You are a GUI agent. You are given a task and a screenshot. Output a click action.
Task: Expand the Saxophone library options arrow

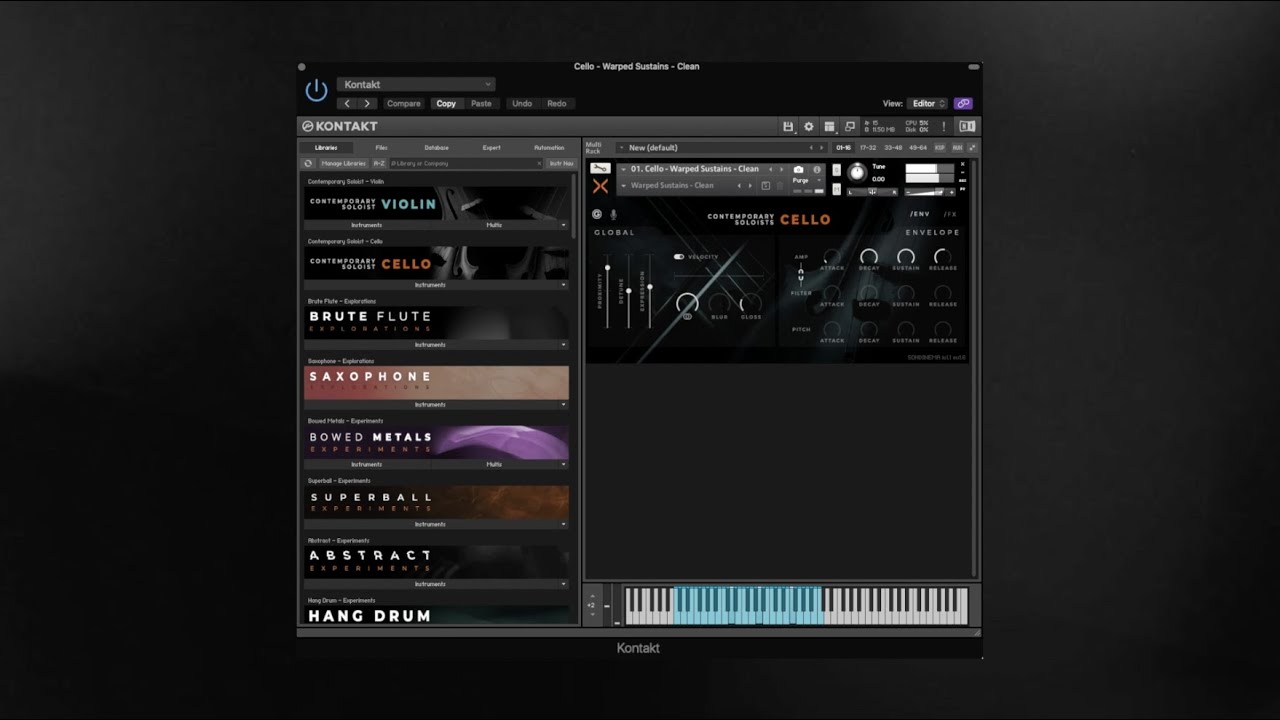coord(563,405)
